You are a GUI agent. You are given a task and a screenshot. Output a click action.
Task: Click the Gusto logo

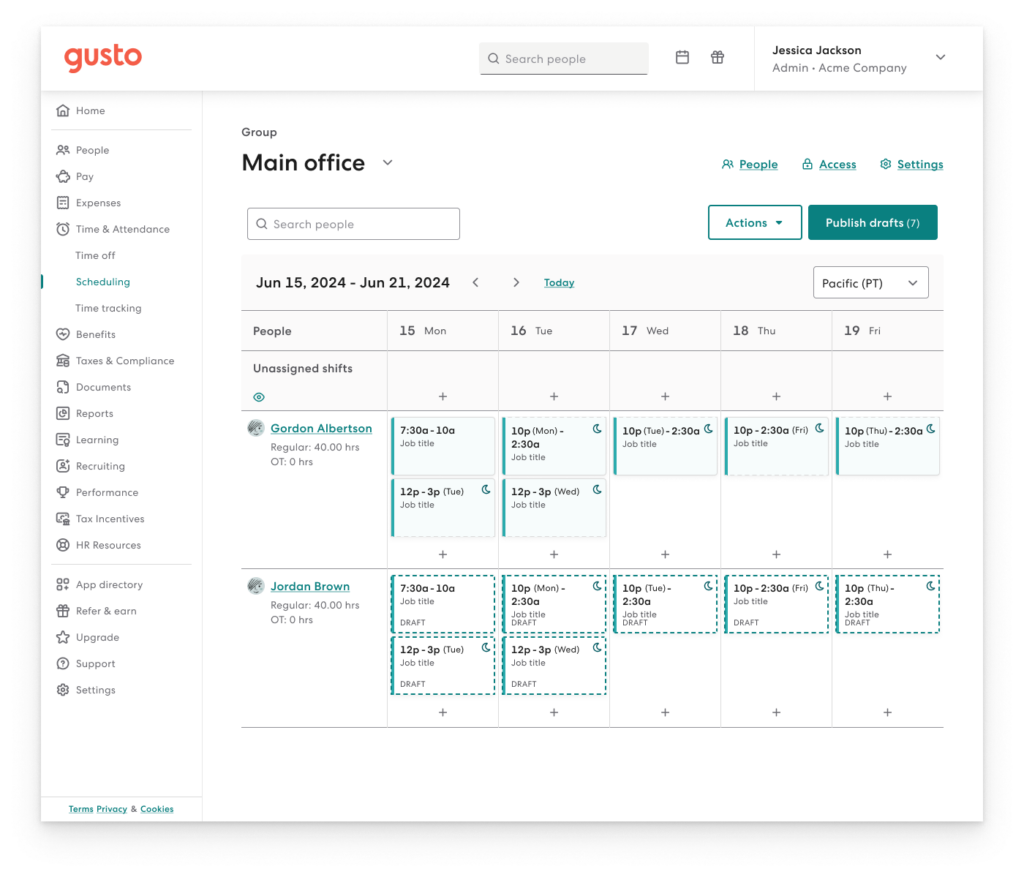(x=103, y=58)
